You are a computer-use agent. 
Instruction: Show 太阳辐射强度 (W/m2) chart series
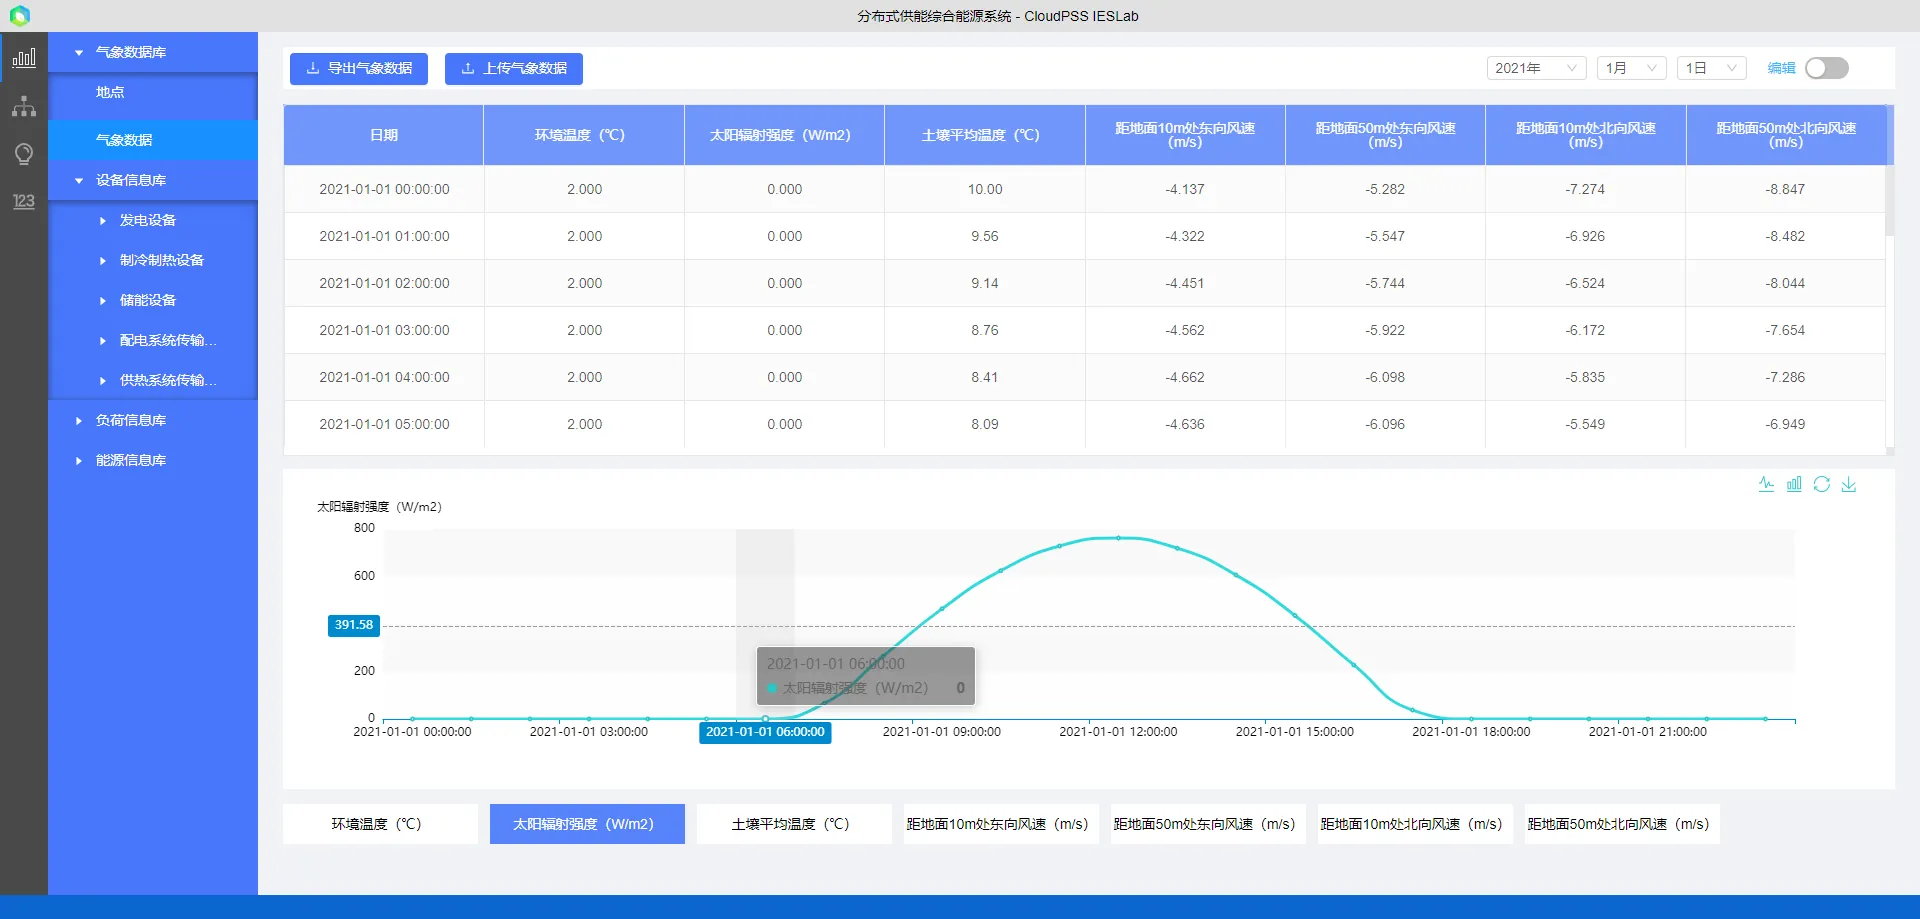pyautogui.click(x=587, y=824)
